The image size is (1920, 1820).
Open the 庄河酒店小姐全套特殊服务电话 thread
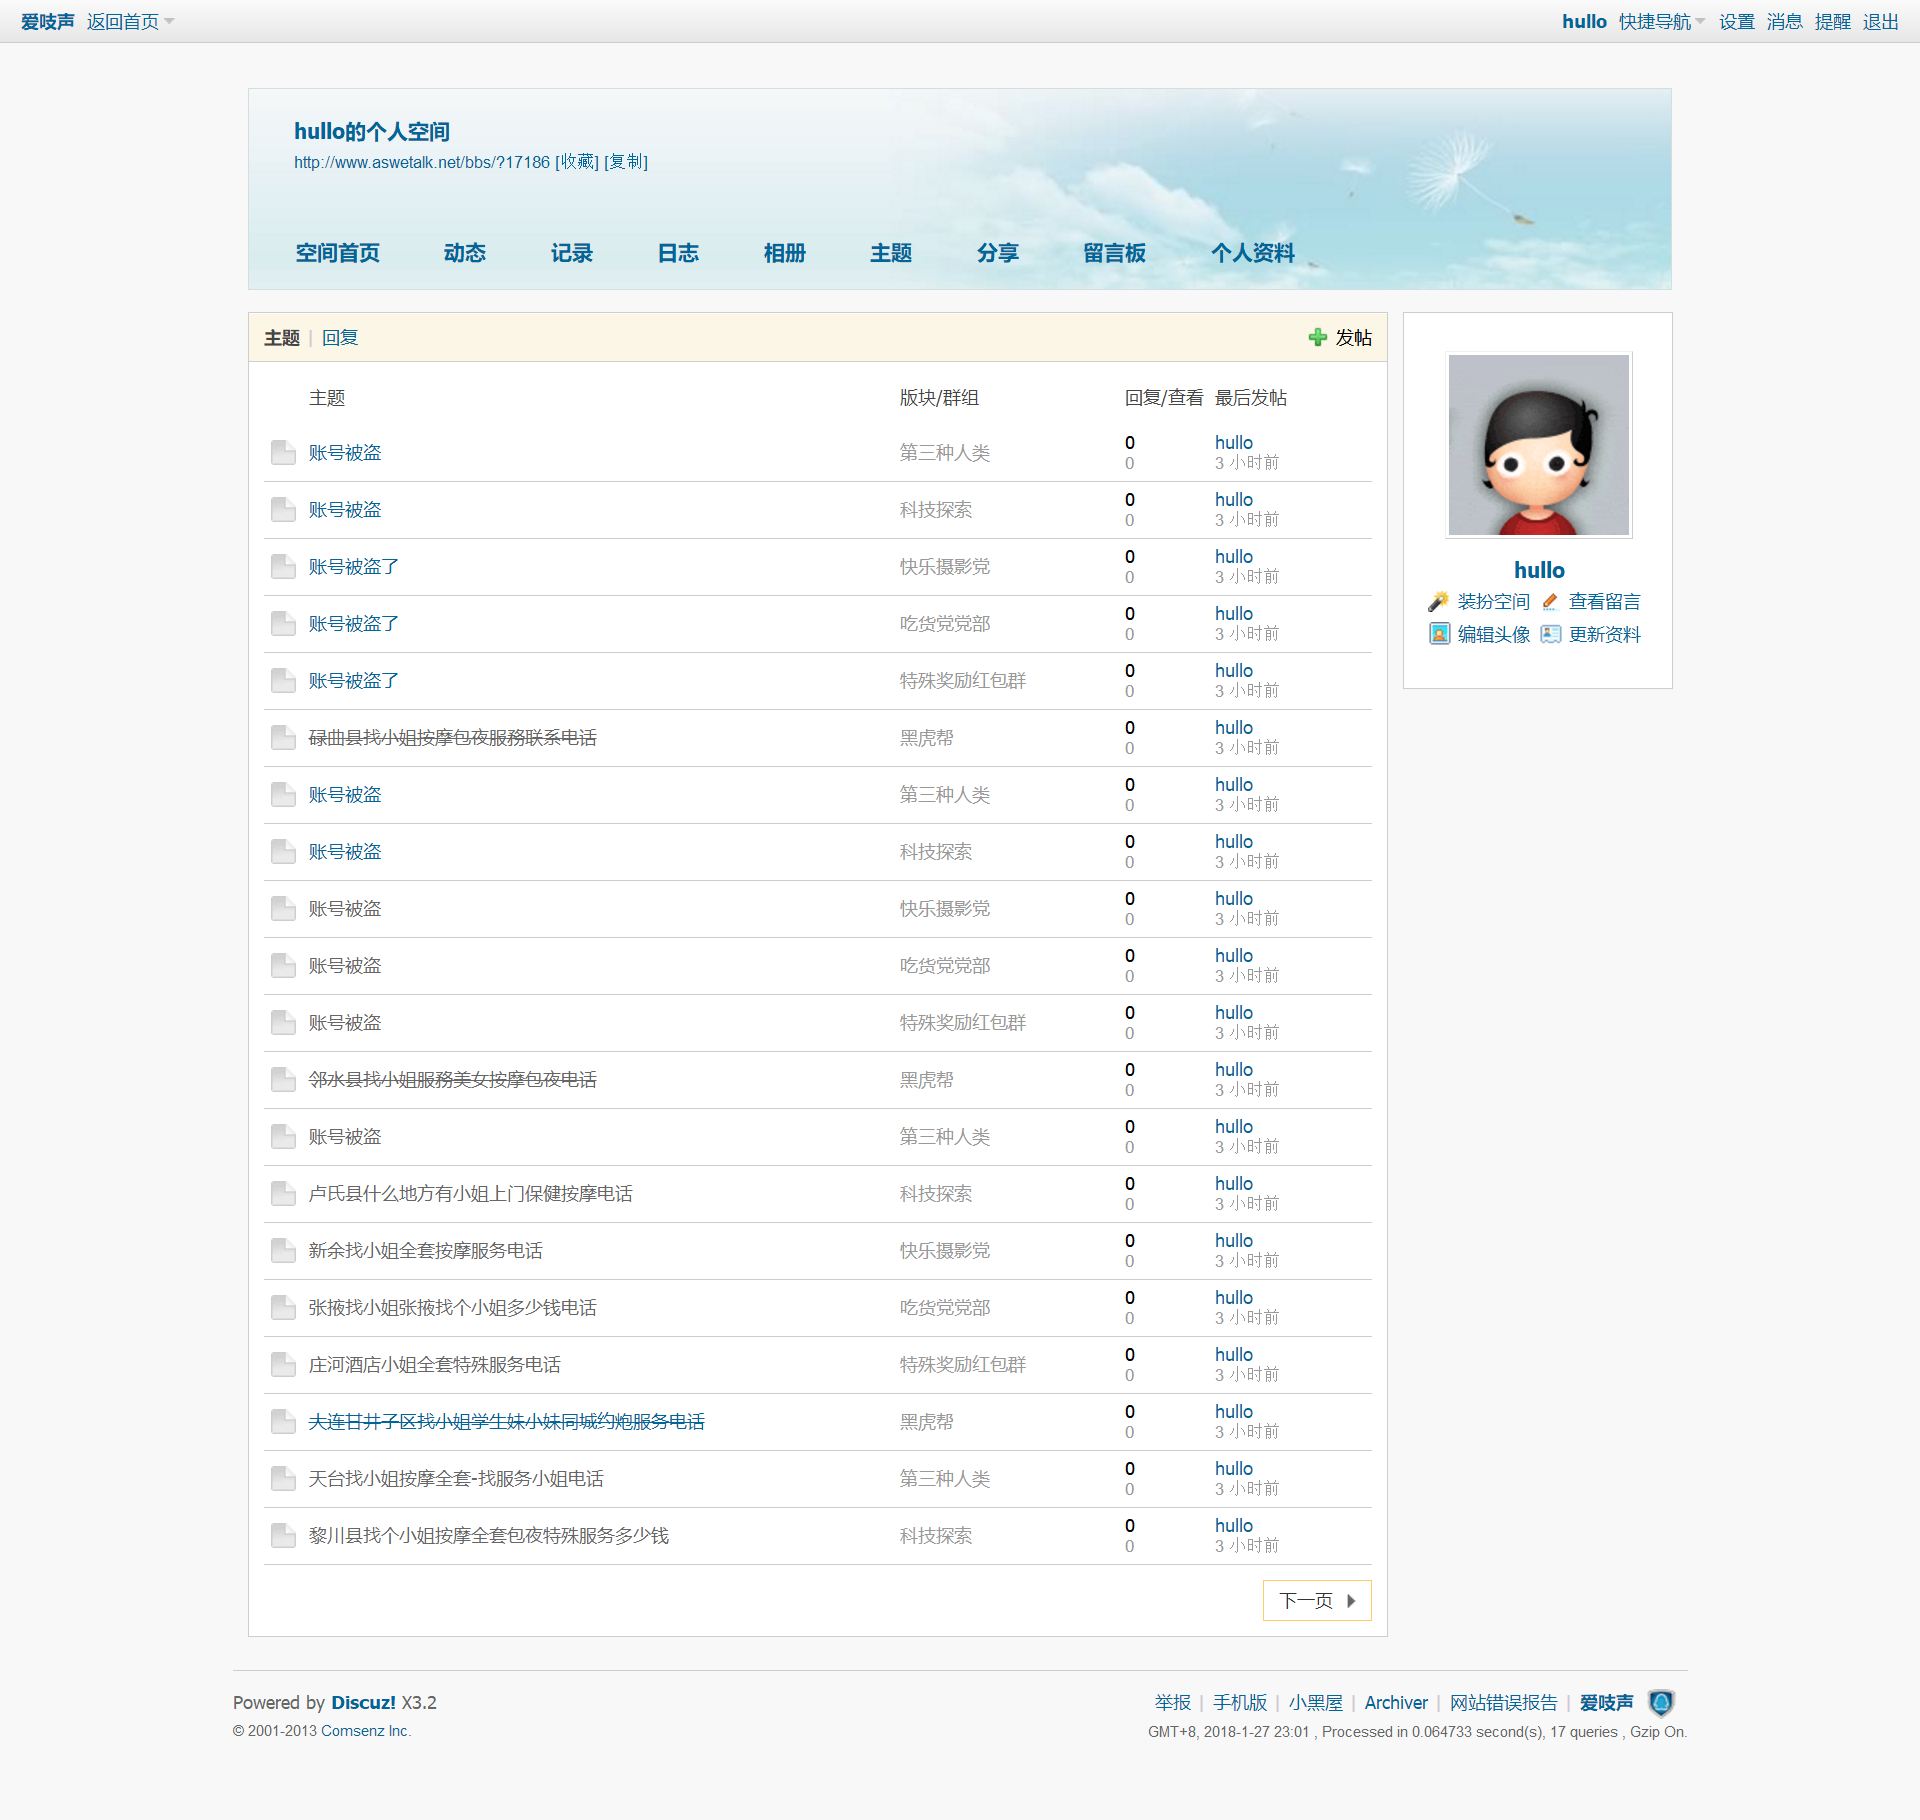coord(435,1365)
